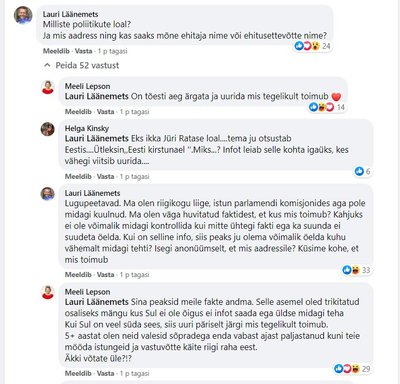This screenshot has height=384, width=400.
Task: View 33 reactions on Lauri's long reply
Action: pyautogui.click(x=356, y=270)
